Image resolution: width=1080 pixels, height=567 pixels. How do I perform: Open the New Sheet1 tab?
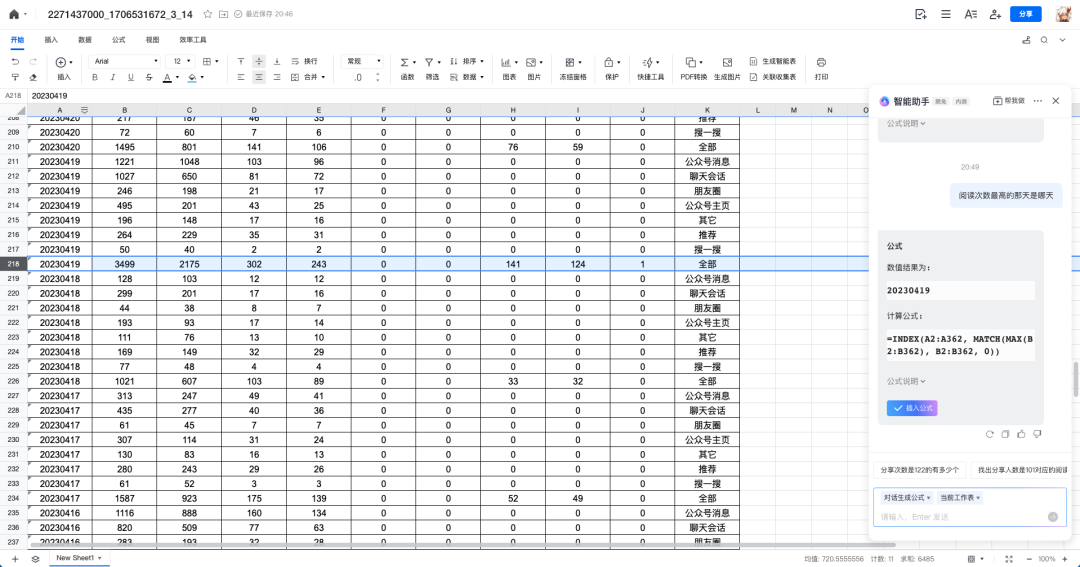[79, 558]
